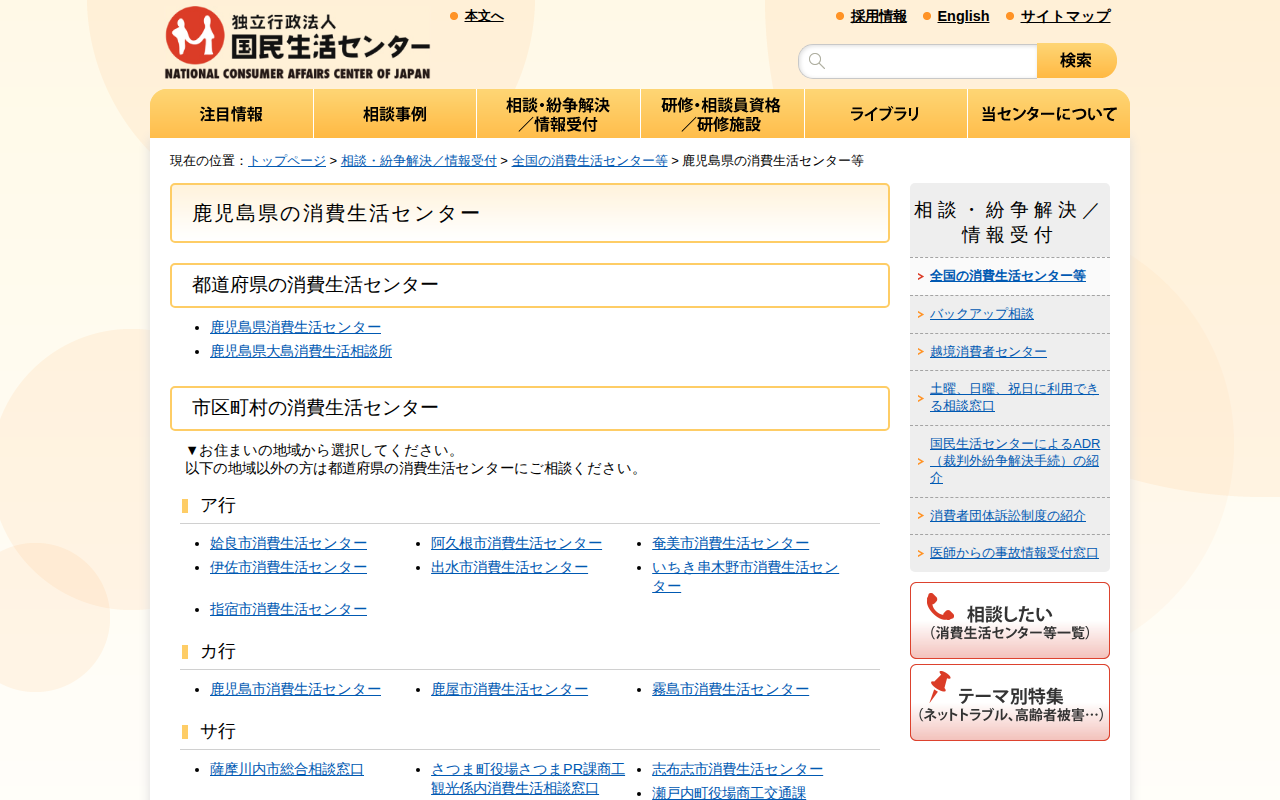Image resolution: width=1280 pixels, height=800 pixels.
Task: Click the 国民生活センター logo
Action: (x=297, y=43)
